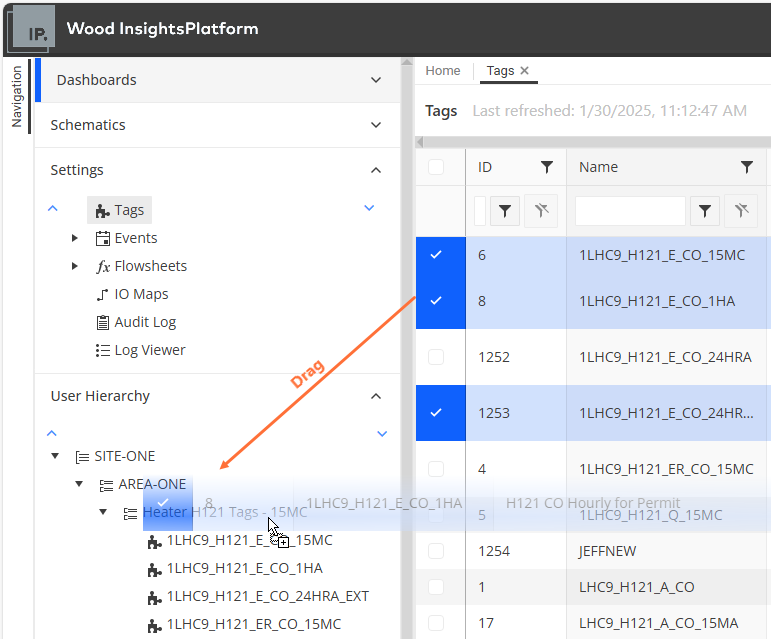Click tag icon for 1LHC9_H121_E_CO_24HRA_EXT in hierarchy

[x=154, y=597]
